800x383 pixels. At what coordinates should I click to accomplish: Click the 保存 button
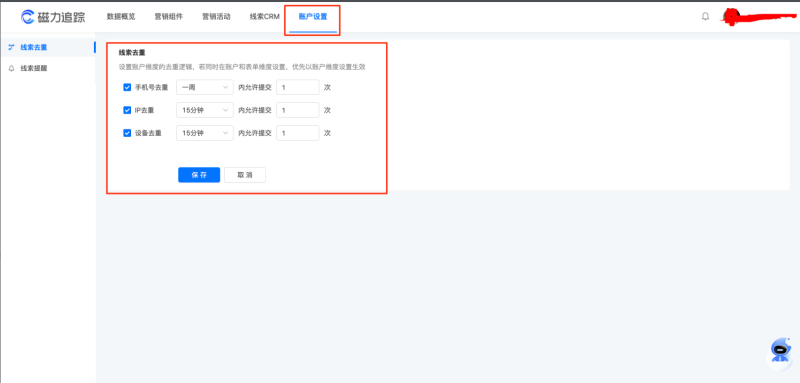click(199, 175)
